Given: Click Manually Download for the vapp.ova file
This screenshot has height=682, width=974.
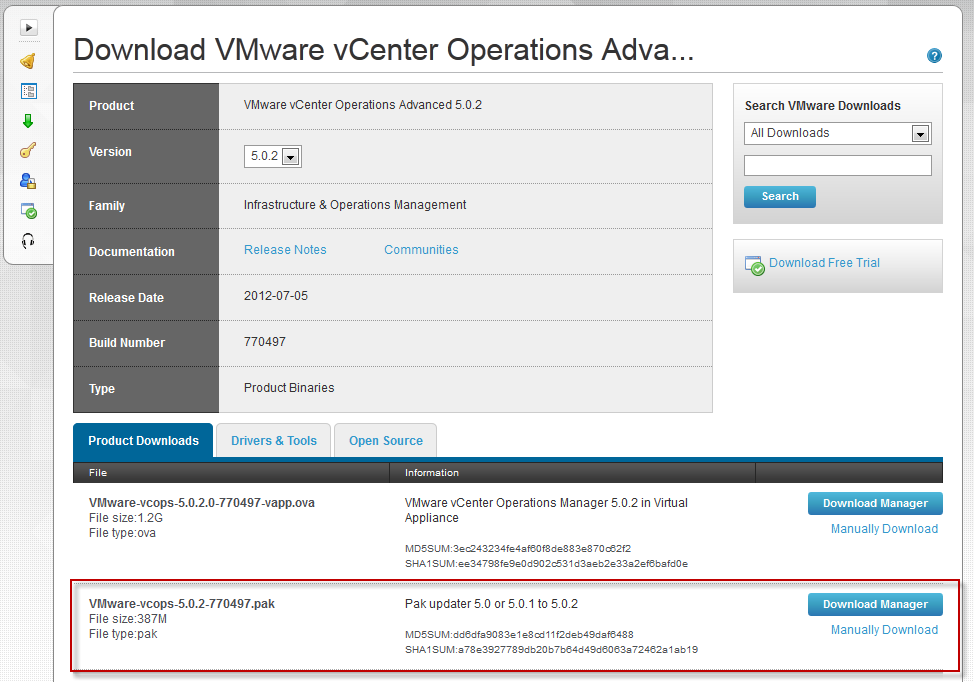Looking at the screenshot, I should [885, 529].
